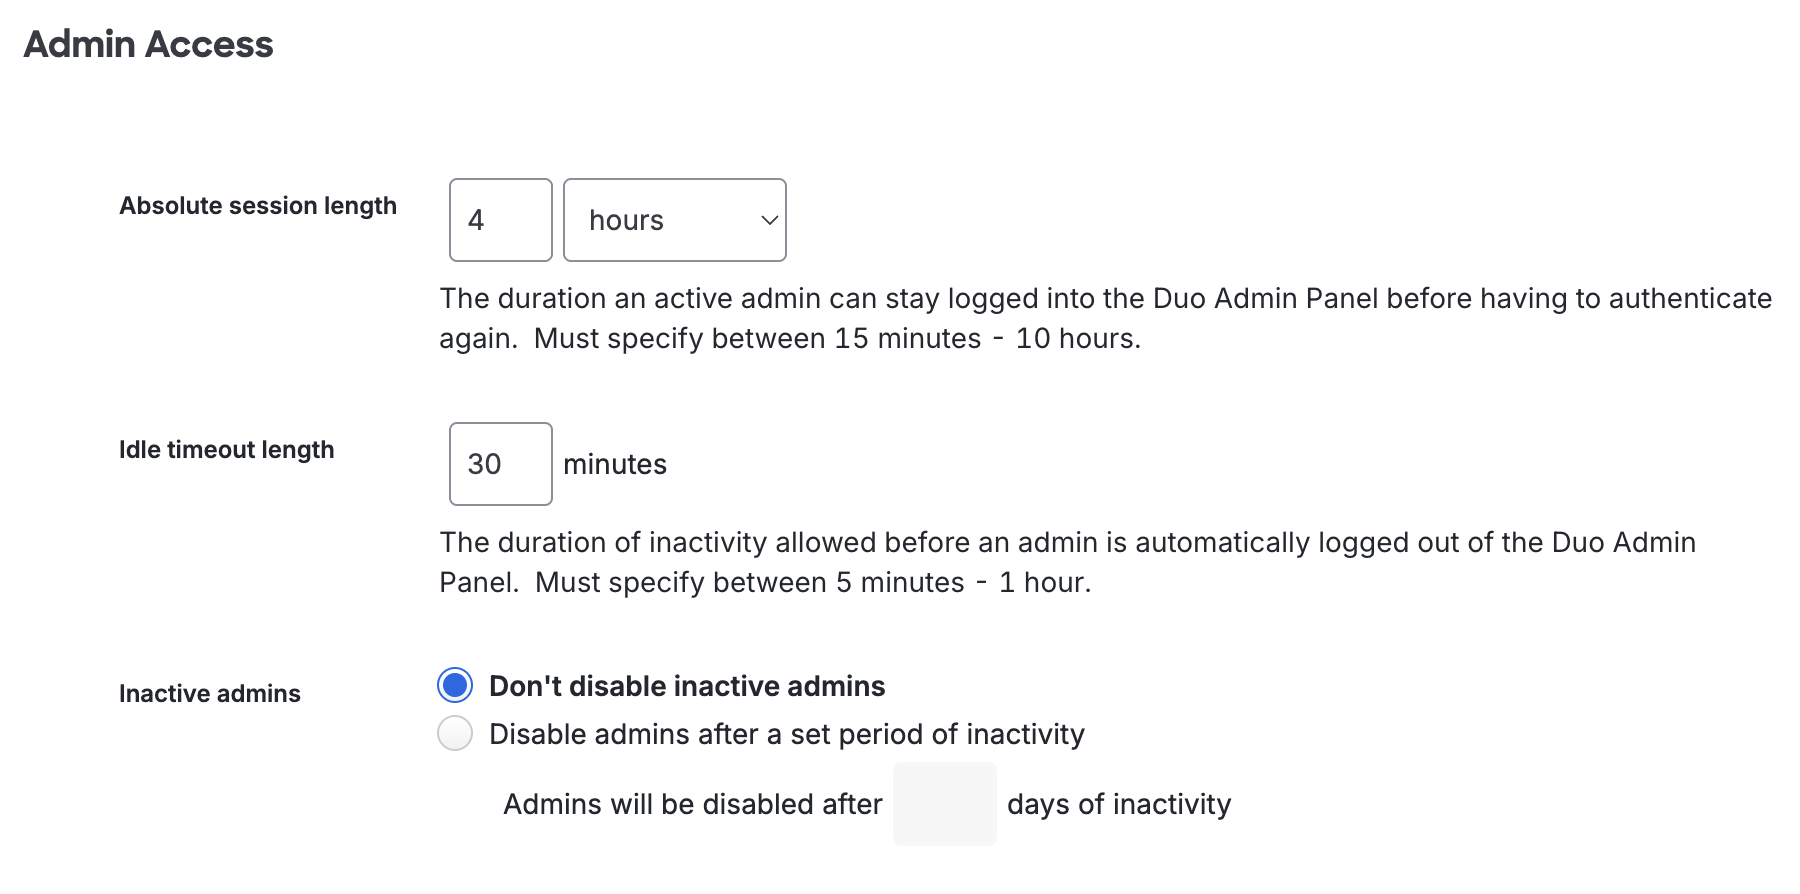Click the idle timeout minutes input
Viewport: 1800px width, 894px height.
click(500, 464)
